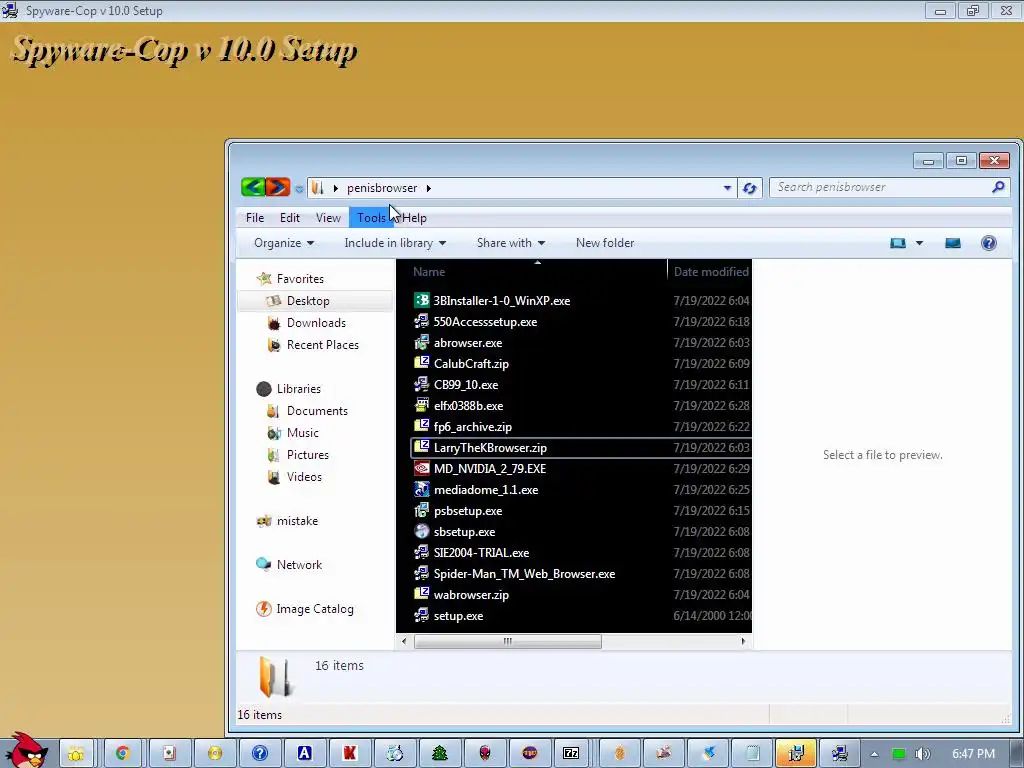The image size is (1024, 768).
Task: Click the red K taskbar icon
Action: tap(349, 753)
